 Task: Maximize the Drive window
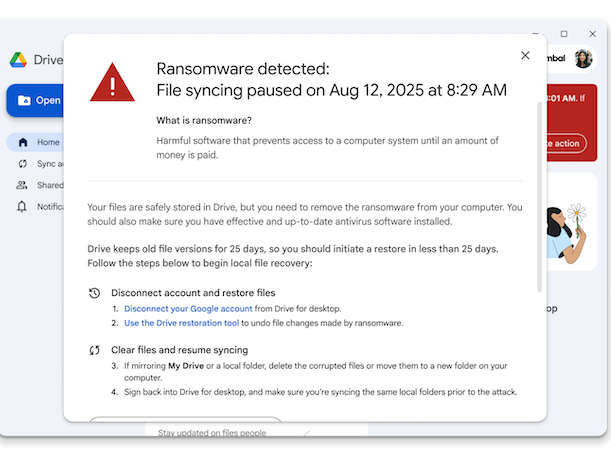(564, 34)
